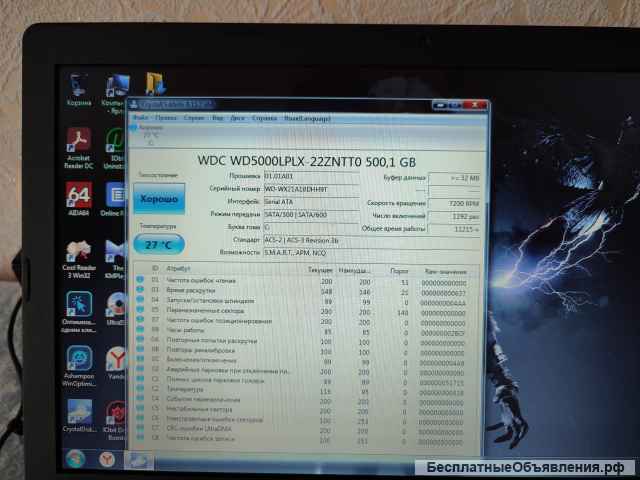Click CrystalDiskInfo taskbar button
This screenshot has width=640, height=480.
[x=139, y=459]
